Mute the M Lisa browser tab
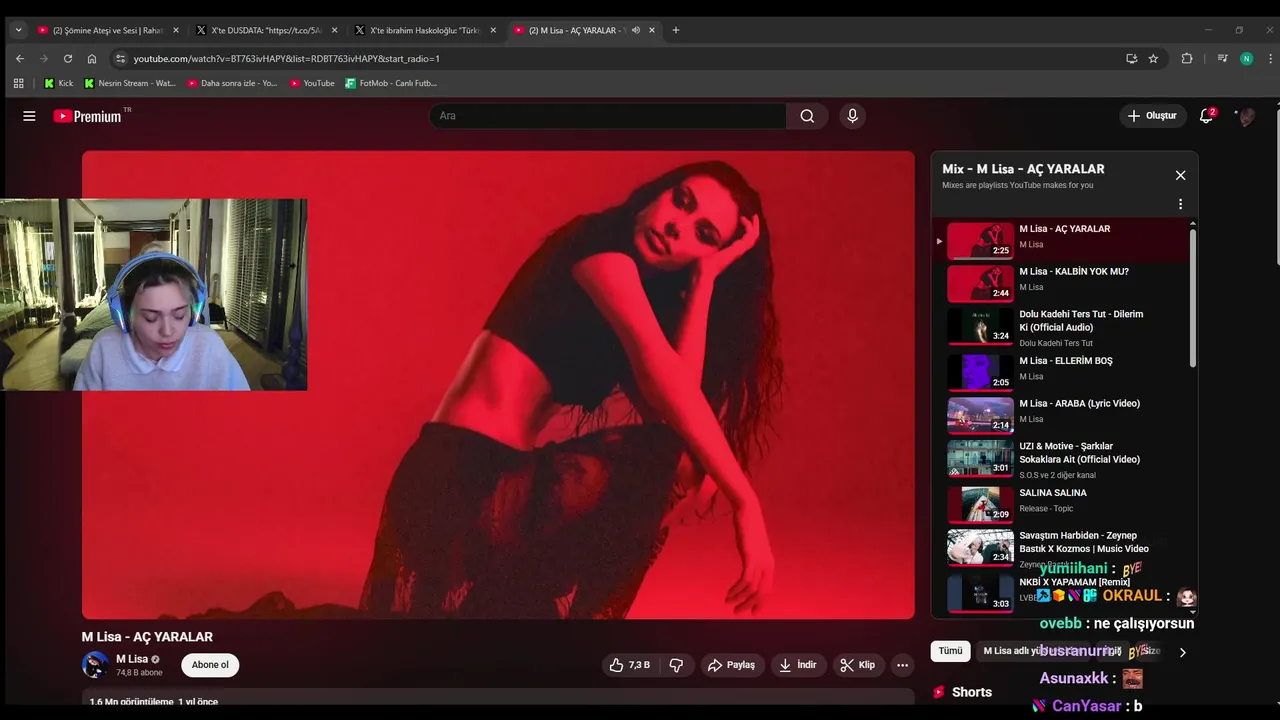 tap(636, 30)
